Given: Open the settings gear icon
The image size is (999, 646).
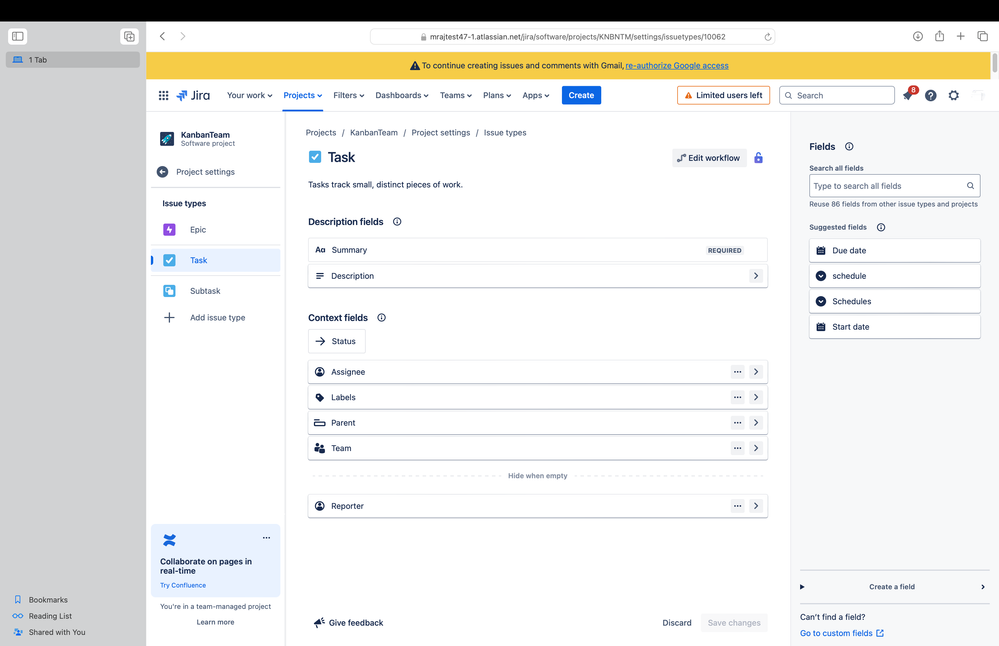Looking at the screenshot, I should pos(953,96).
